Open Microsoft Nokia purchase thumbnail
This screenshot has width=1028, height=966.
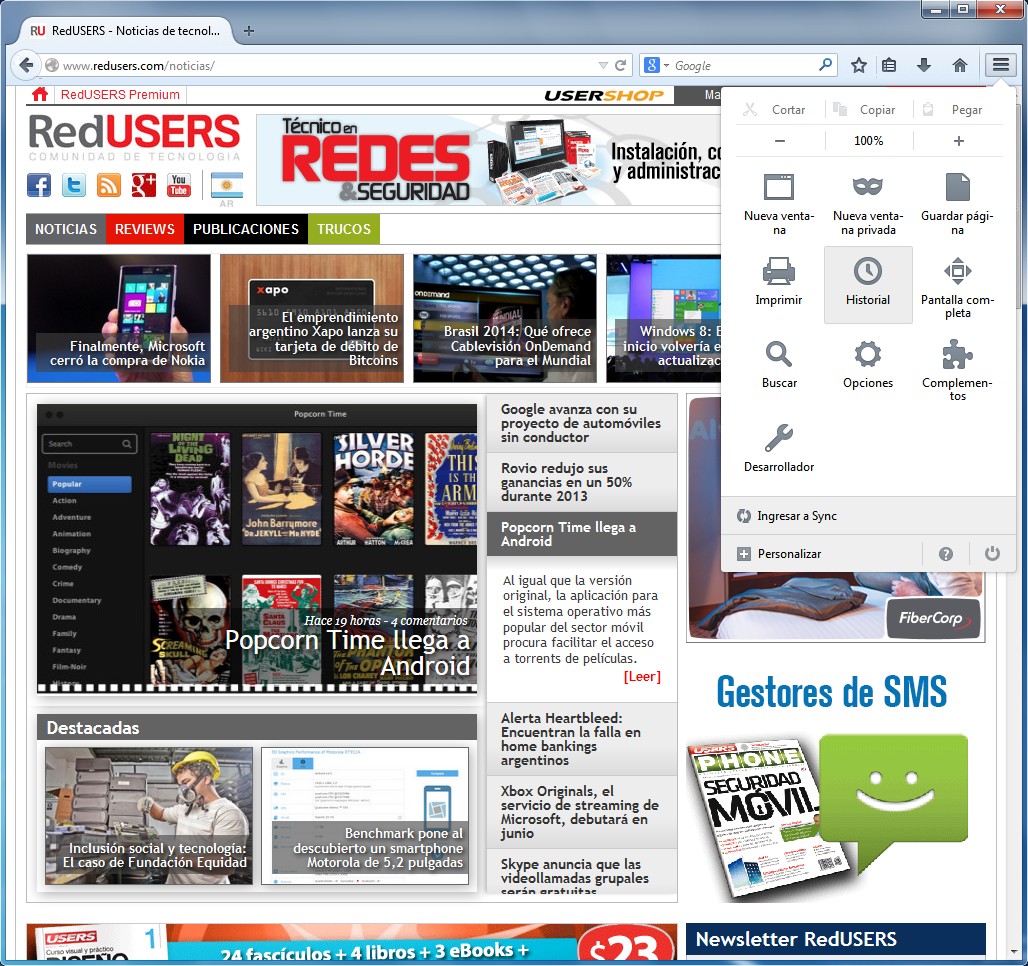pos(119,318)
